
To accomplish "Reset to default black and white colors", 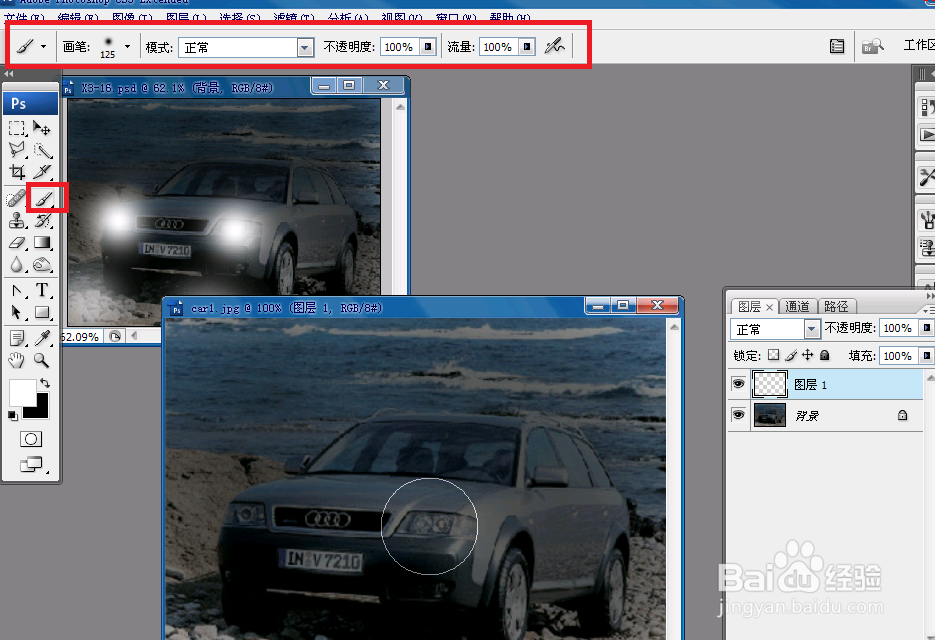I will 13,415.
